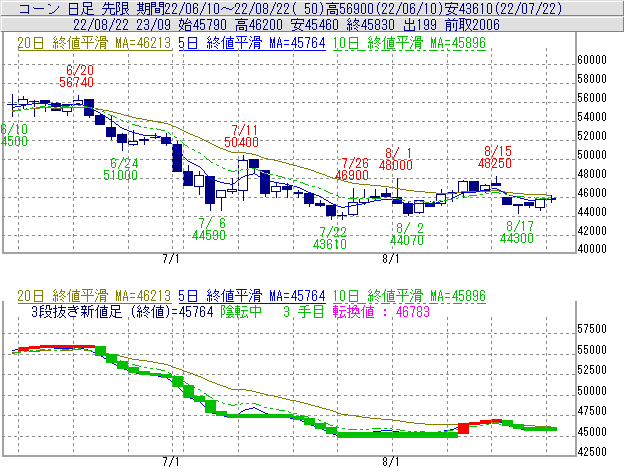Click the green 7/22 43610 trough label
624x475 pixels.
(330, 238)
